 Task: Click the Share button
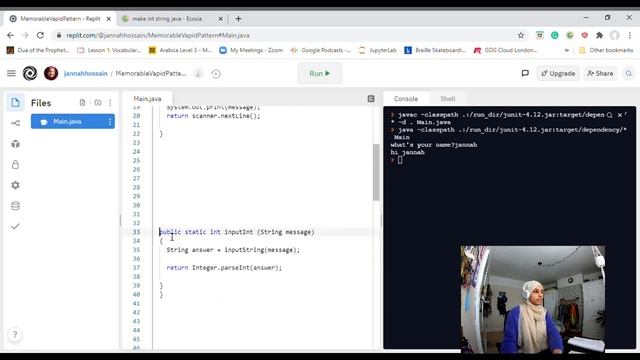pos(600,73)
